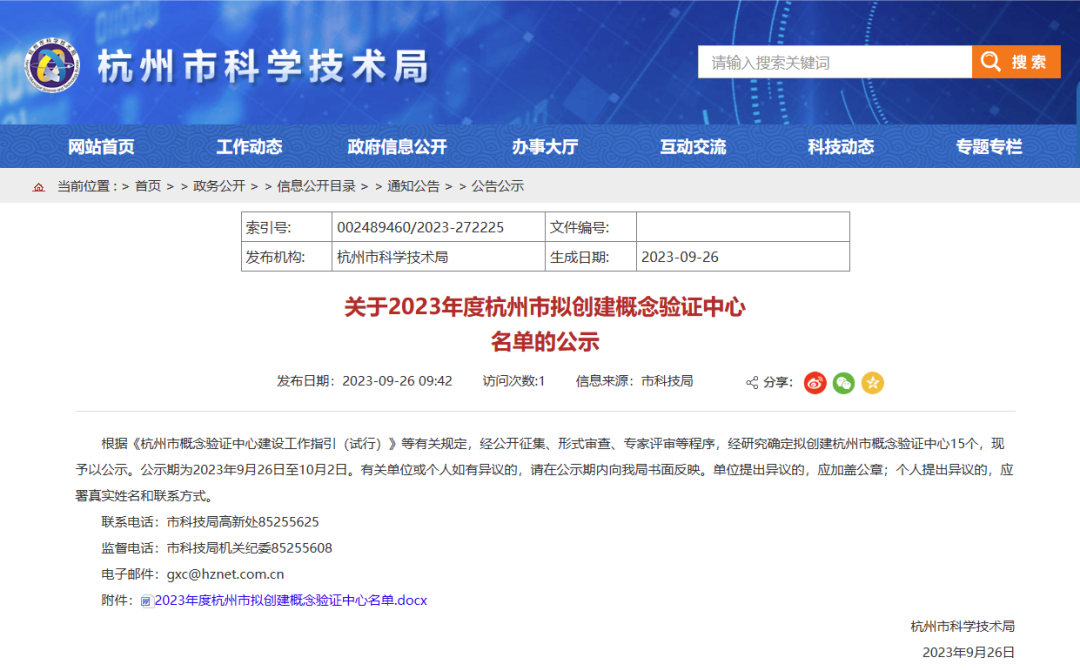The height and width of the screenshot is (671, 1080).
Task: Share article via WeChat icon
Action: coord(844,383)
